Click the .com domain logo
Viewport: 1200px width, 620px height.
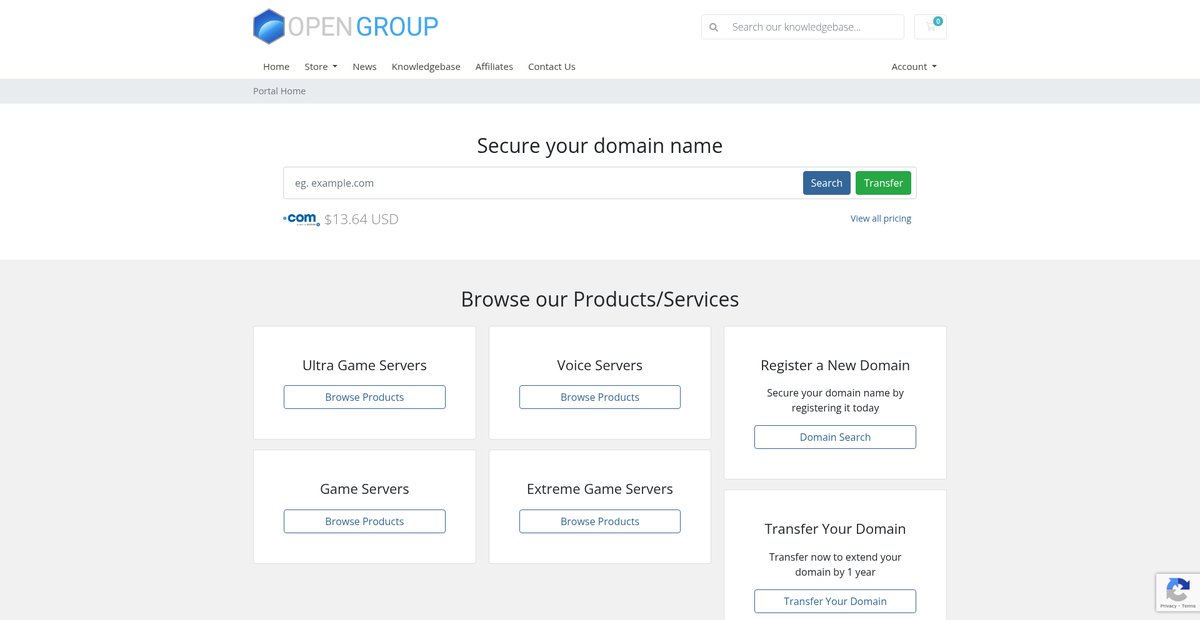click(x=301, y=219)
